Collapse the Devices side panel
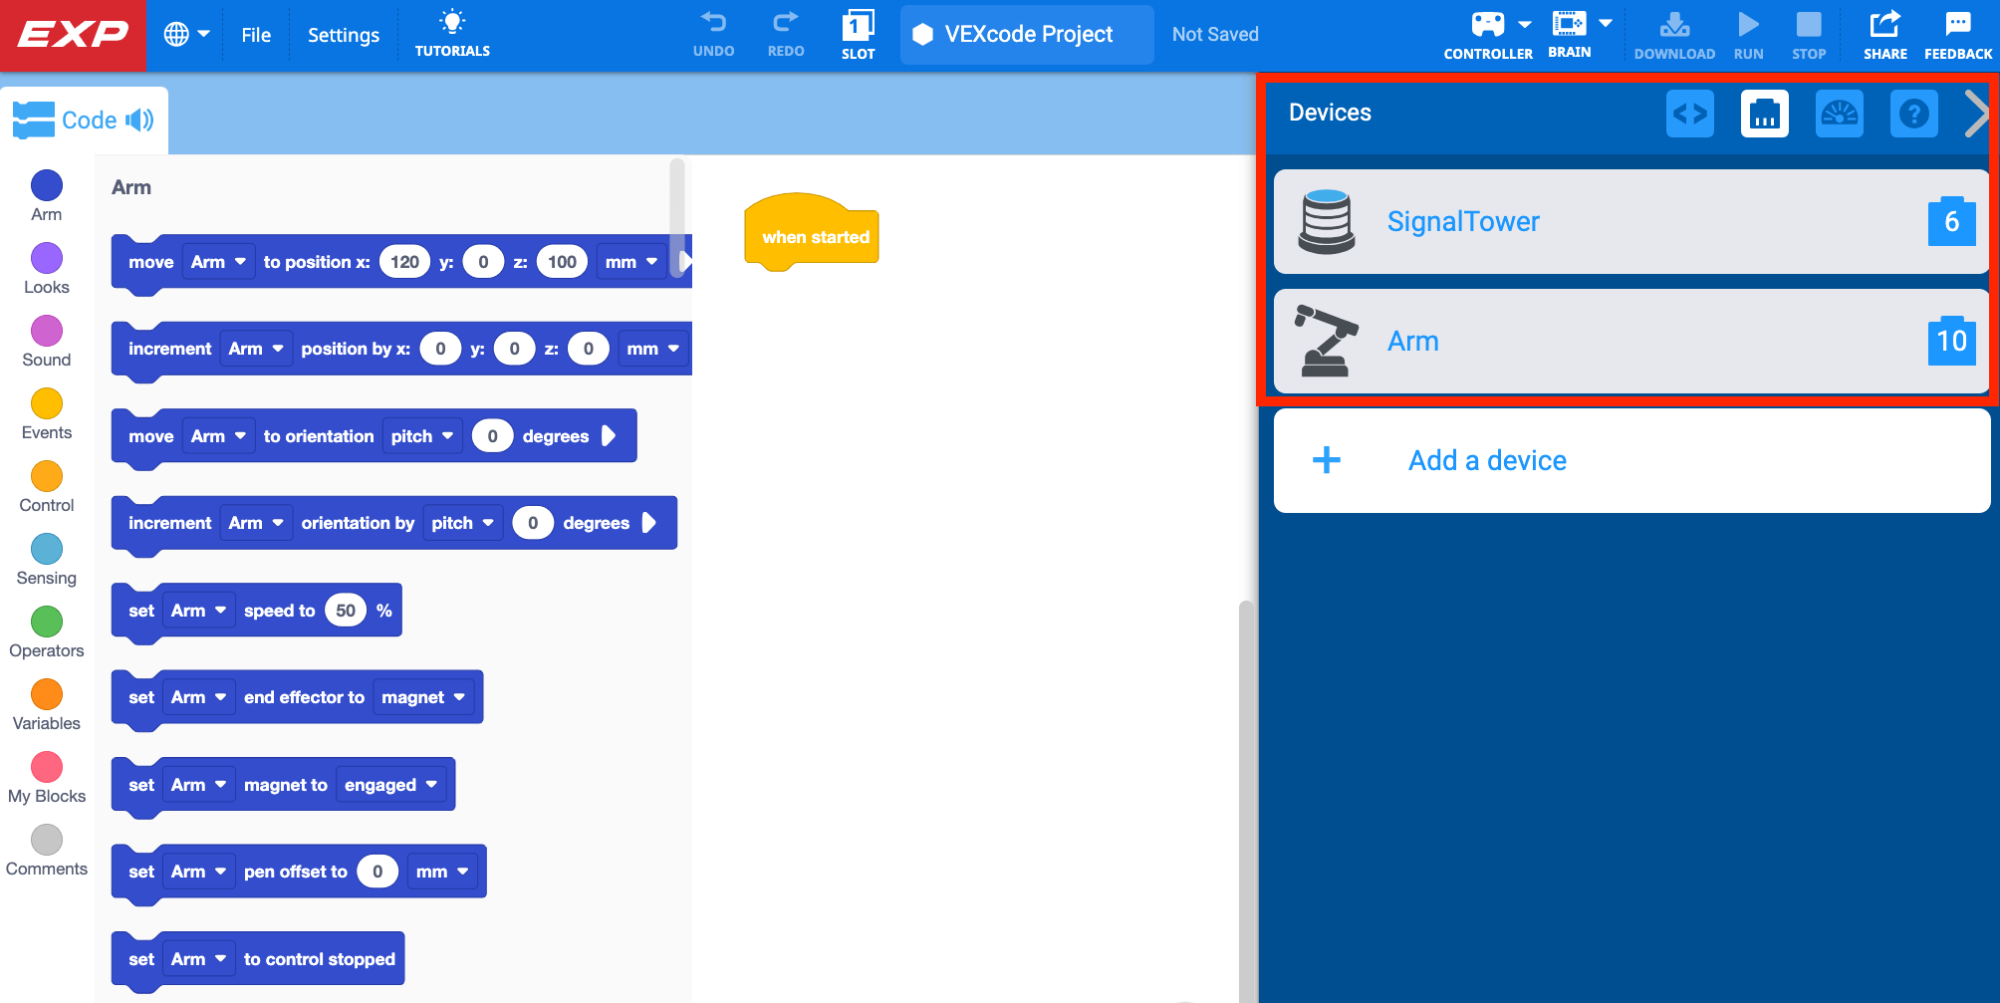The width and height of the screenshot is (2000, 1003). (x=1976, y=114)
